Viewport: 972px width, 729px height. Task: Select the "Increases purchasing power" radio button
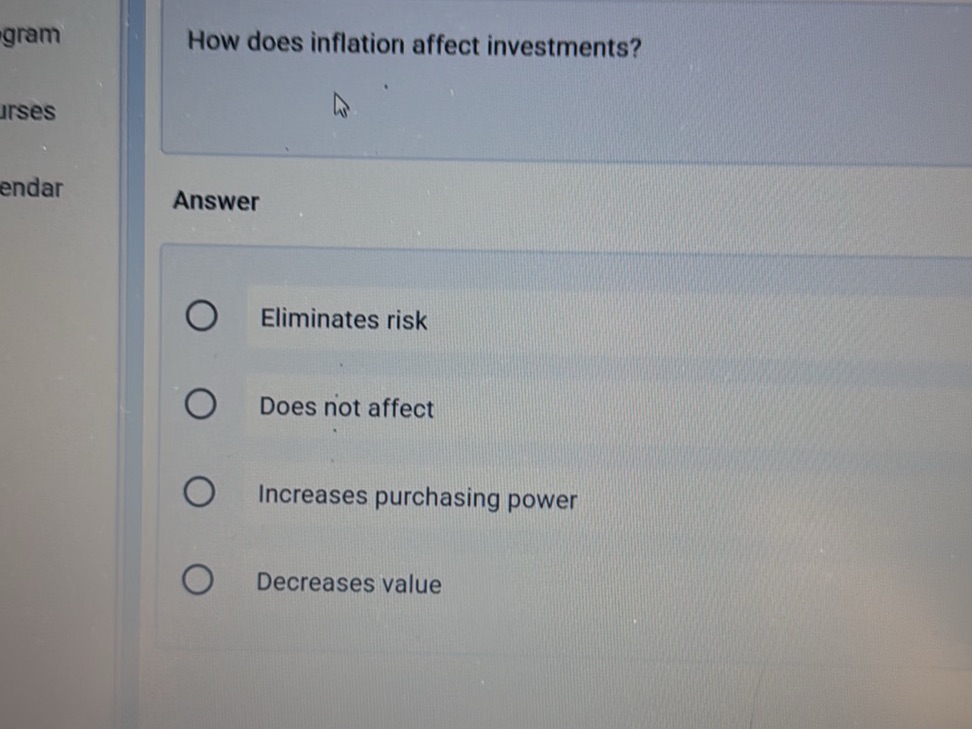pos(200,491)
